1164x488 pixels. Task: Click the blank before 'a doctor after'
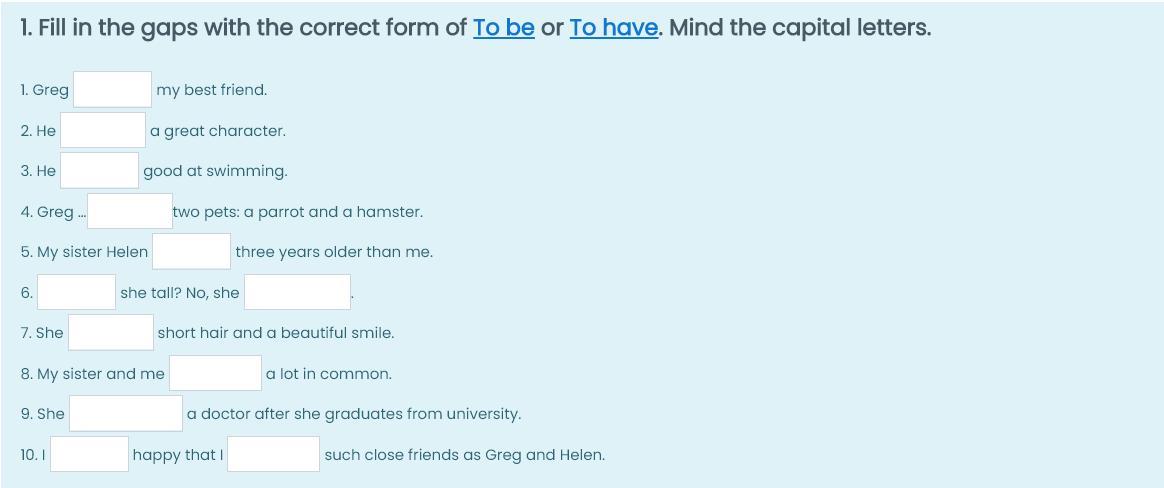tap(126, 414)
